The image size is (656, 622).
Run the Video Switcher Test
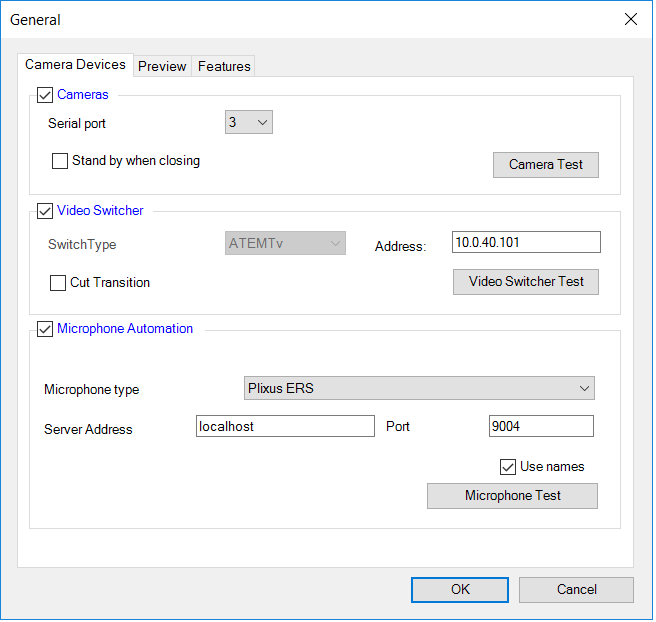[526, 282]
